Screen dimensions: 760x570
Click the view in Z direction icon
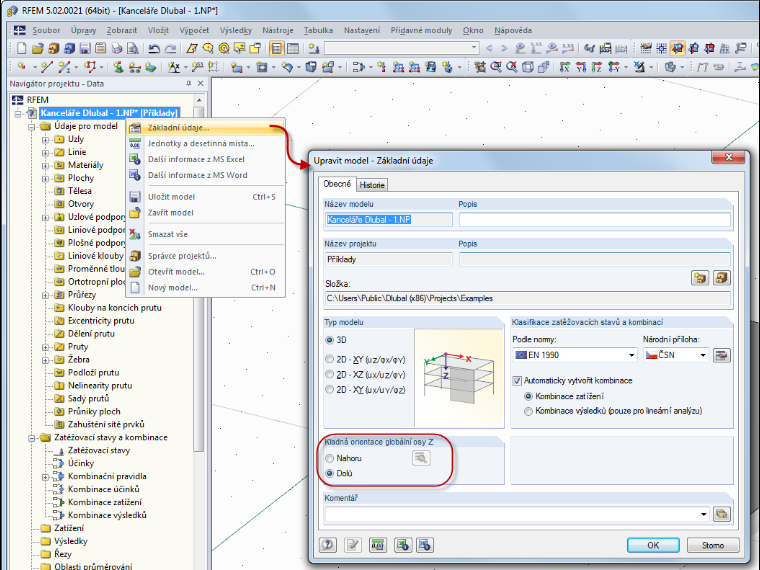(x=597, y=67)
